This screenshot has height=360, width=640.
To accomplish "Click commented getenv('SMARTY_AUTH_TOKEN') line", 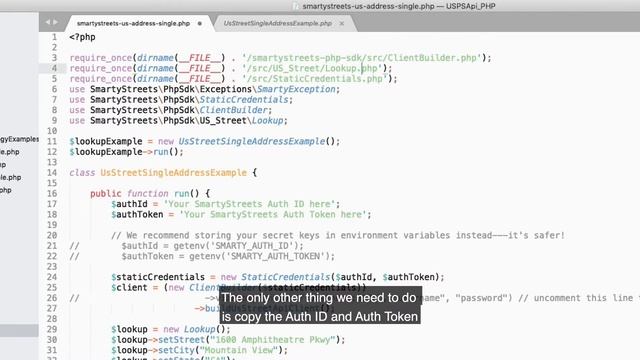I will (228, 256).
